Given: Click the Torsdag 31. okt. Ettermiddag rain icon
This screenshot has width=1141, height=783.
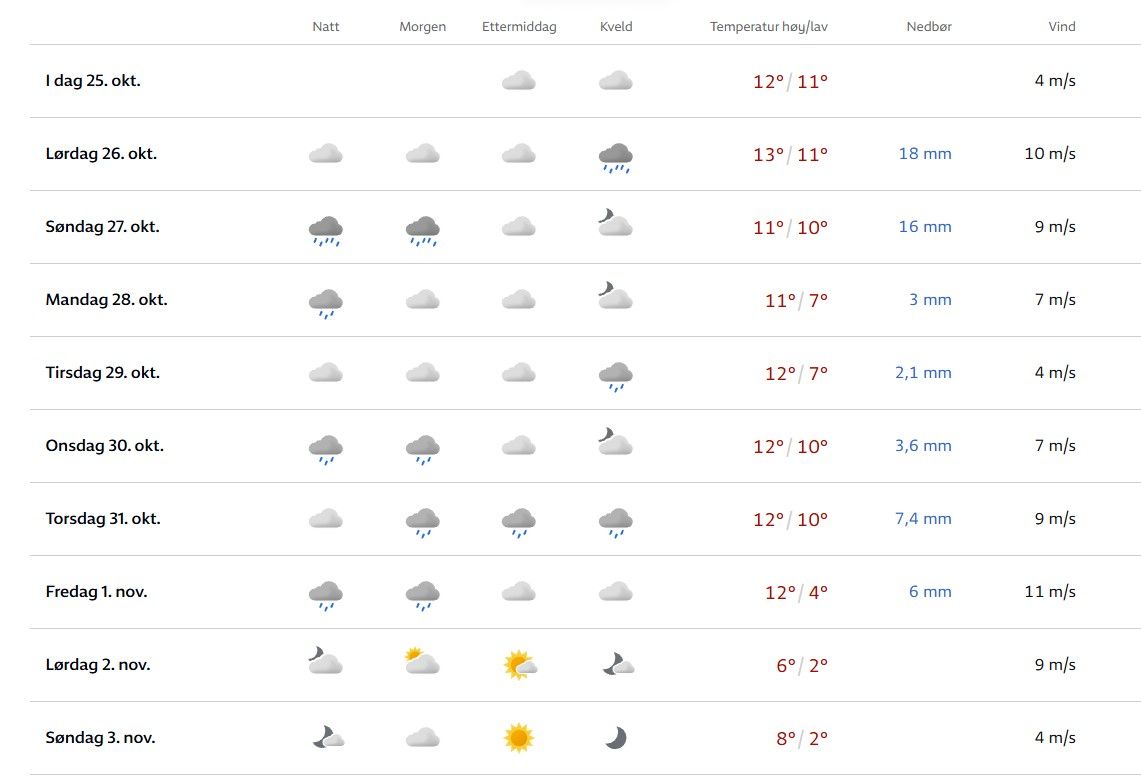Looking at the screenshot, I should click(518, 521).
